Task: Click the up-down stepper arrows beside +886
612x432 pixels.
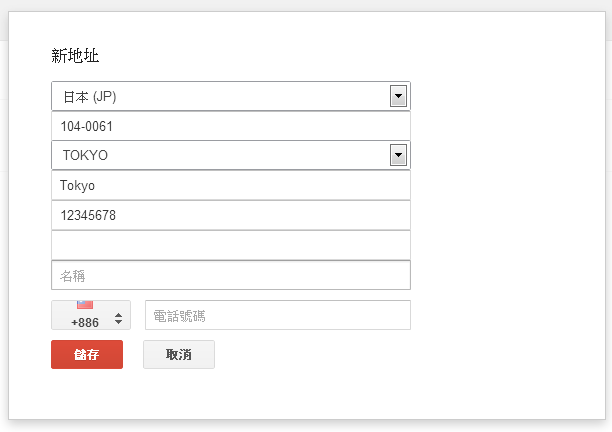Action: tap(119, 319)
